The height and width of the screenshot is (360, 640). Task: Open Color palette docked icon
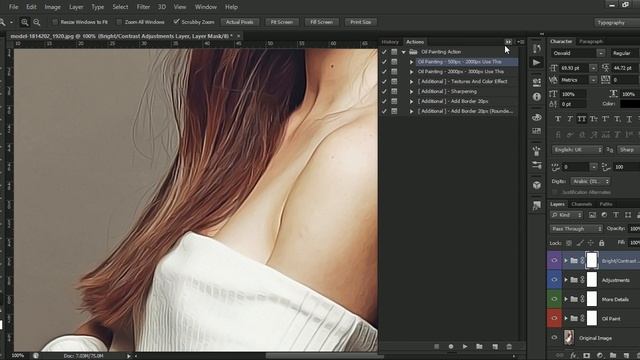537,118
